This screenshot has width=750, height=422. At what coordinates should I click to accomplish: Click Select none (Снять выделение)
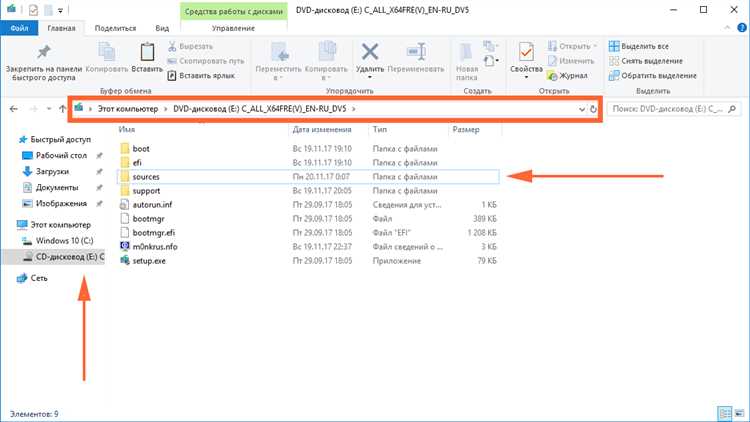pos(646,61)
